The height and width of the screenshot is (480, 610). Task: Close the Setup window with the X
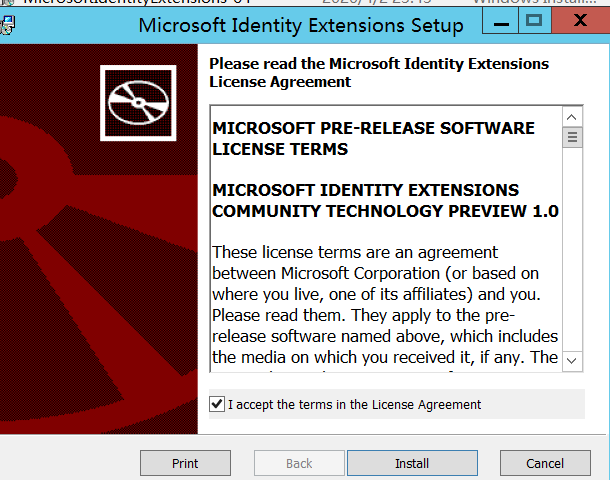pos(580,21)
